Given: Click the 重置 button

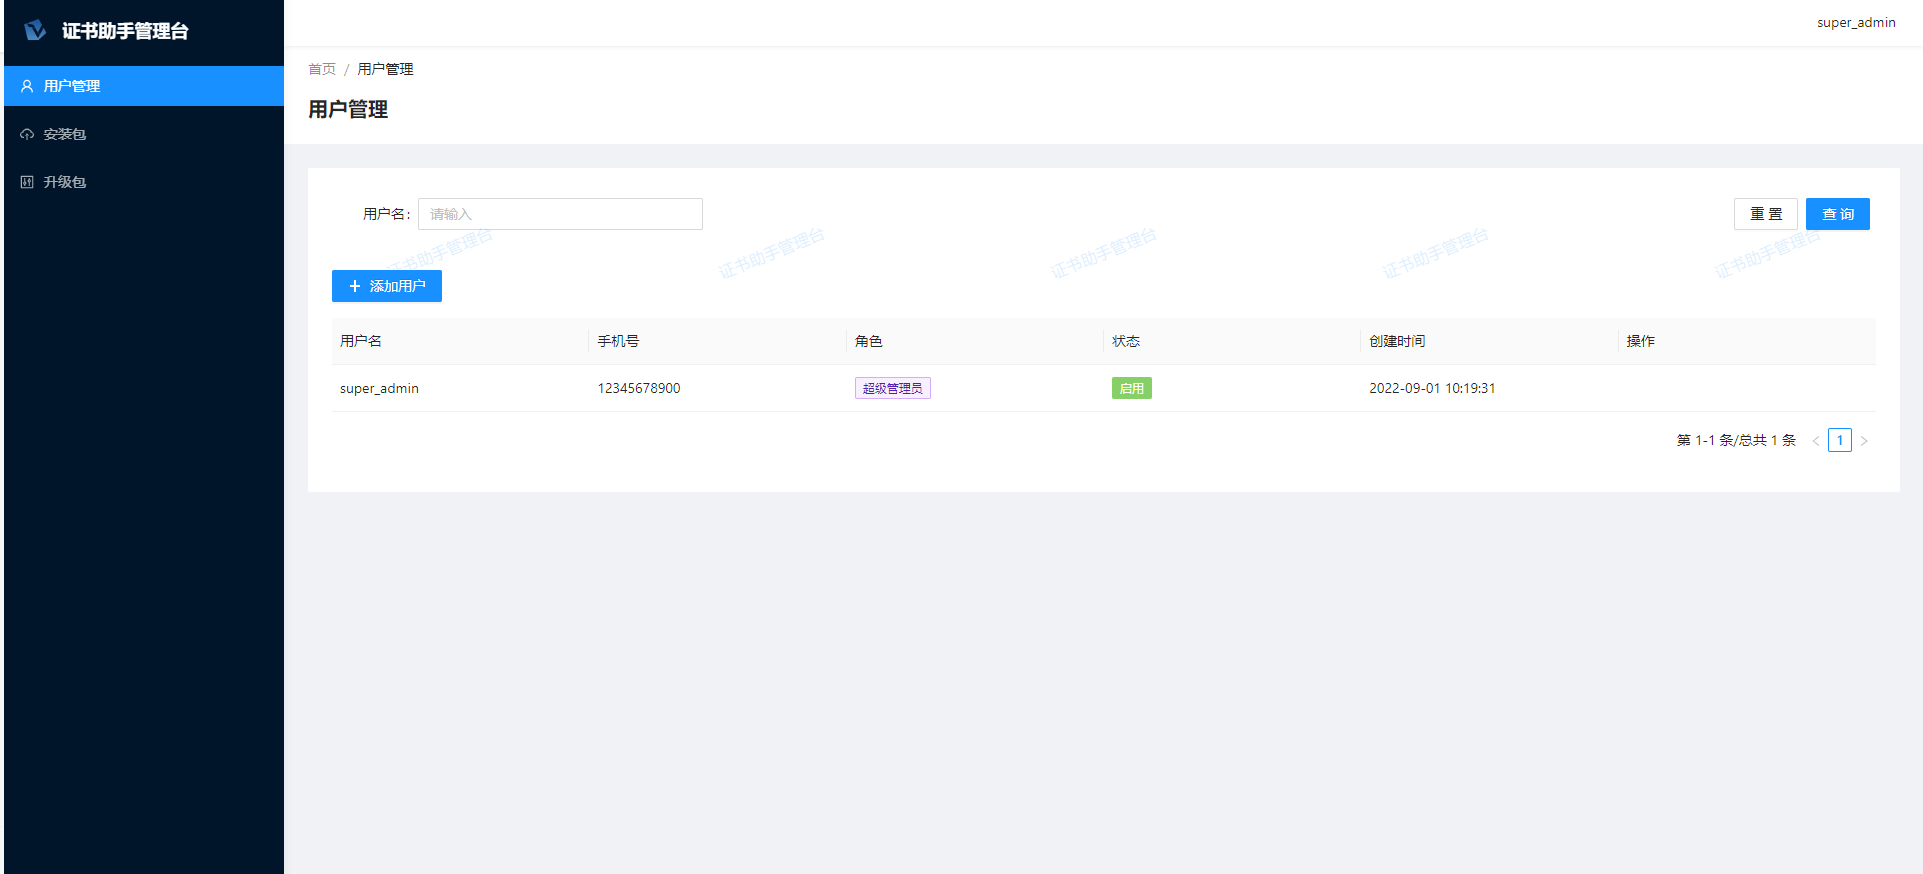Looking at the screenshot, I should tap(1766, 214).
